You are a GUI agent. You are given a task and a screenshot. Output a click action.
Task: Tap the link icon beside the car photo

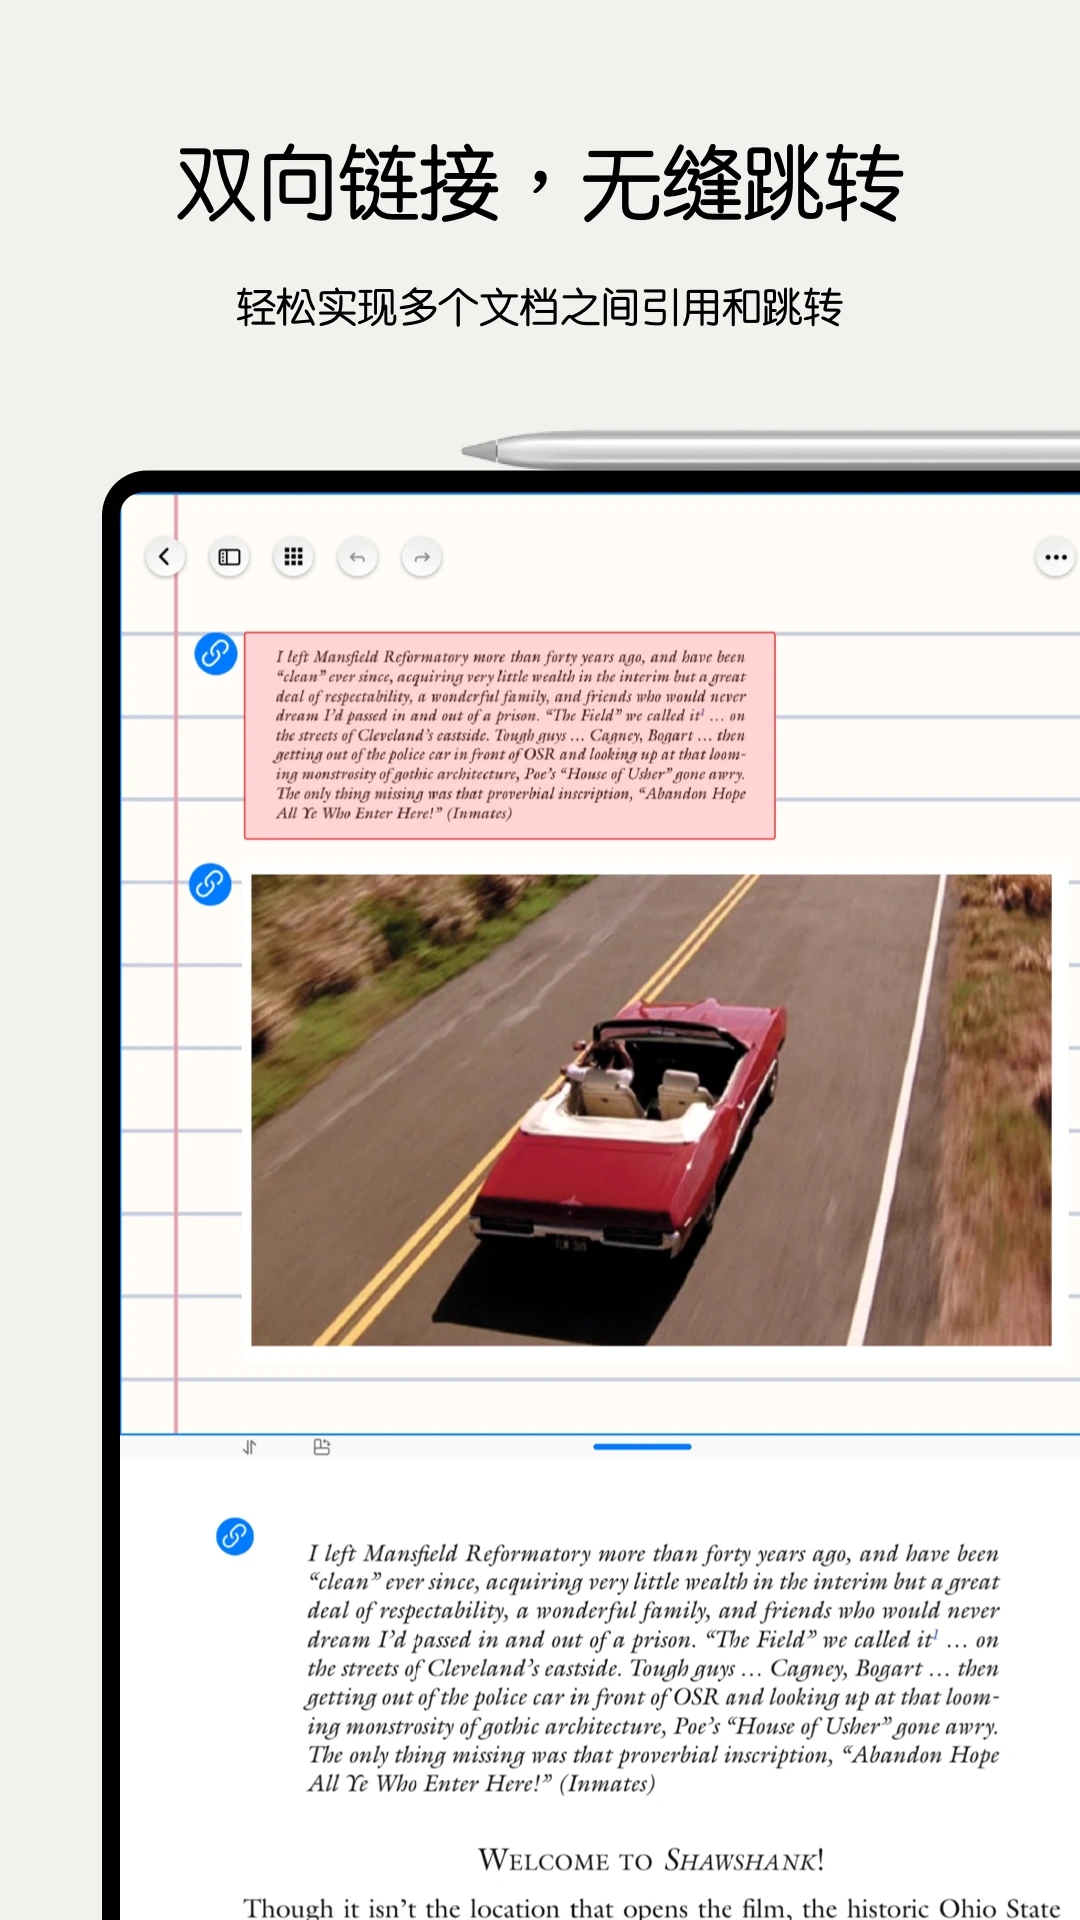tap(210, 885)
